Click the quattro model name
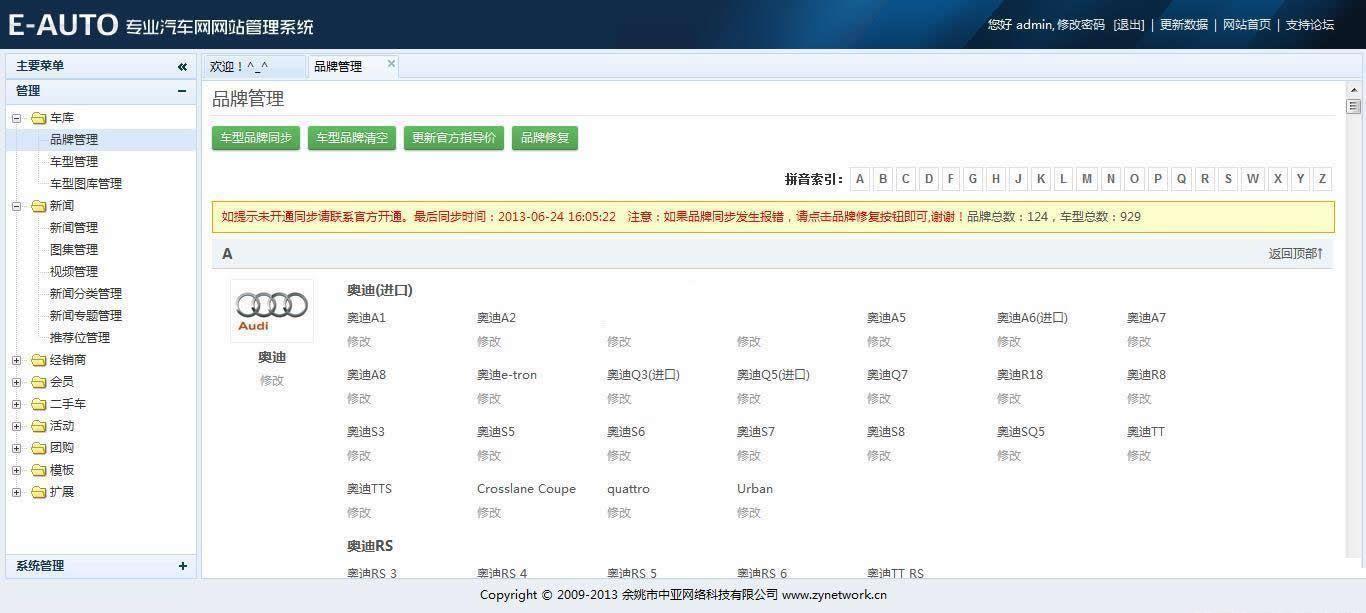This screenshot has height=613, width=1366. tap(628, 489)
